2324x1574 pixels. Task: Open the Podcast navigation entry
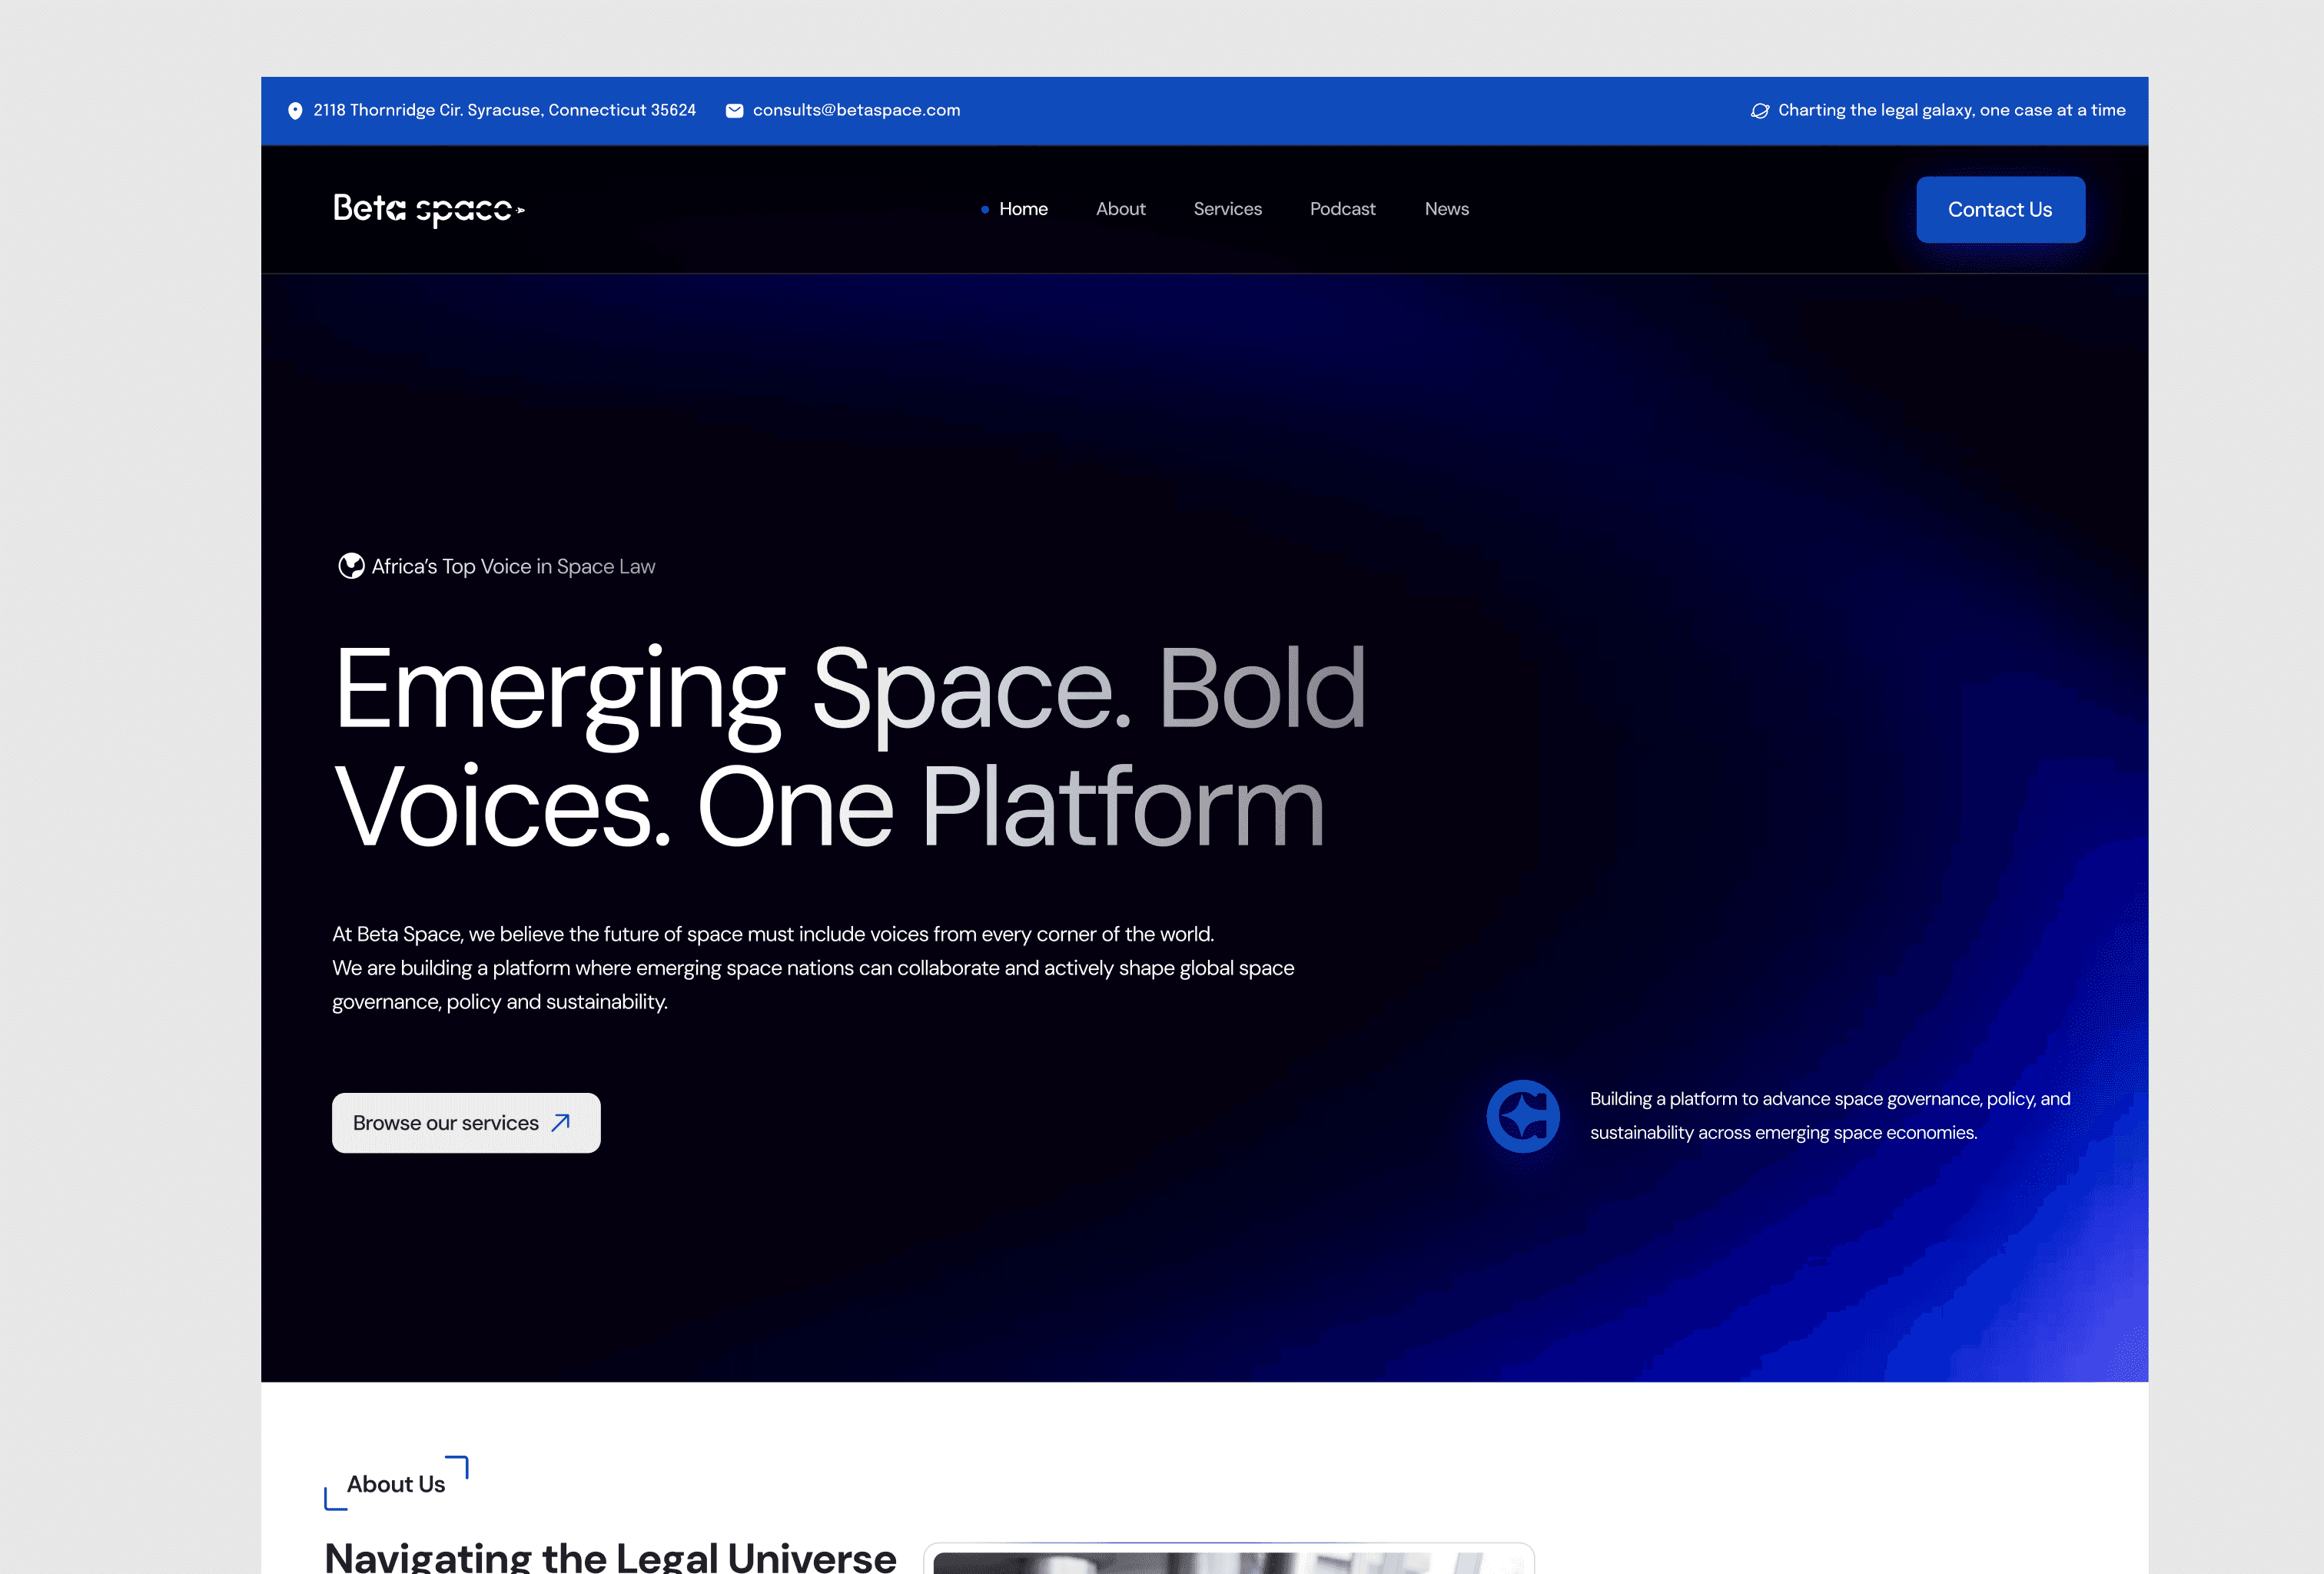click(1343, 209)
